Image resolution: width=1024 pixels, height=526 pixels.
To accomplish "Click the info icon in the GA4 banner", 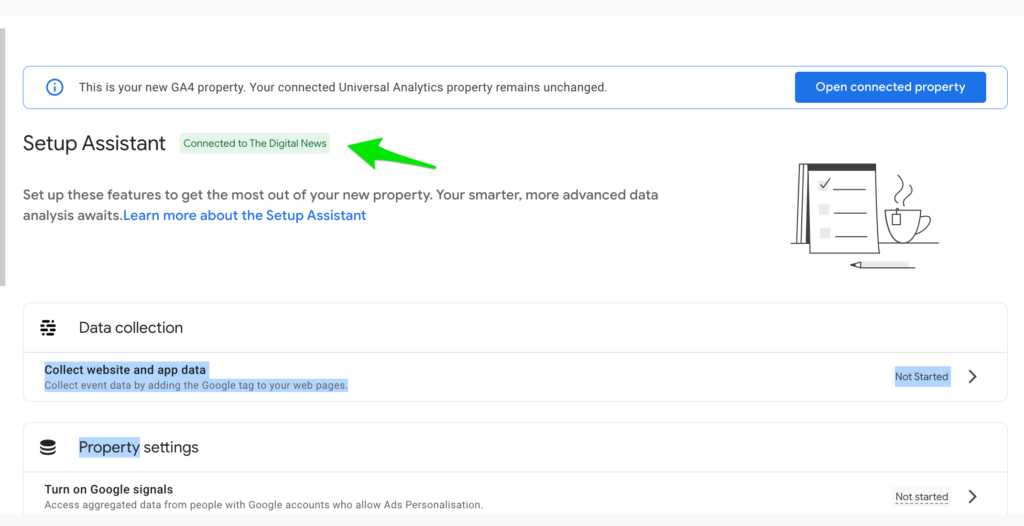I will 55,87.
